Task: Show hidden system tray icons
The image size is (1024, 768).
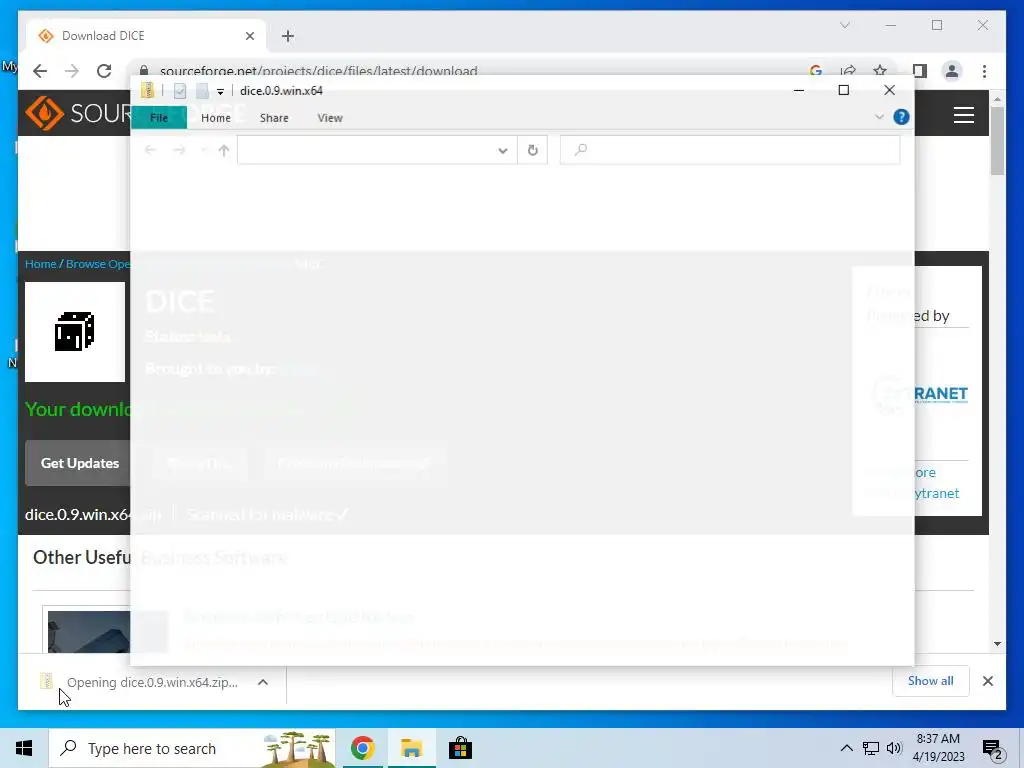Action: 846,748
